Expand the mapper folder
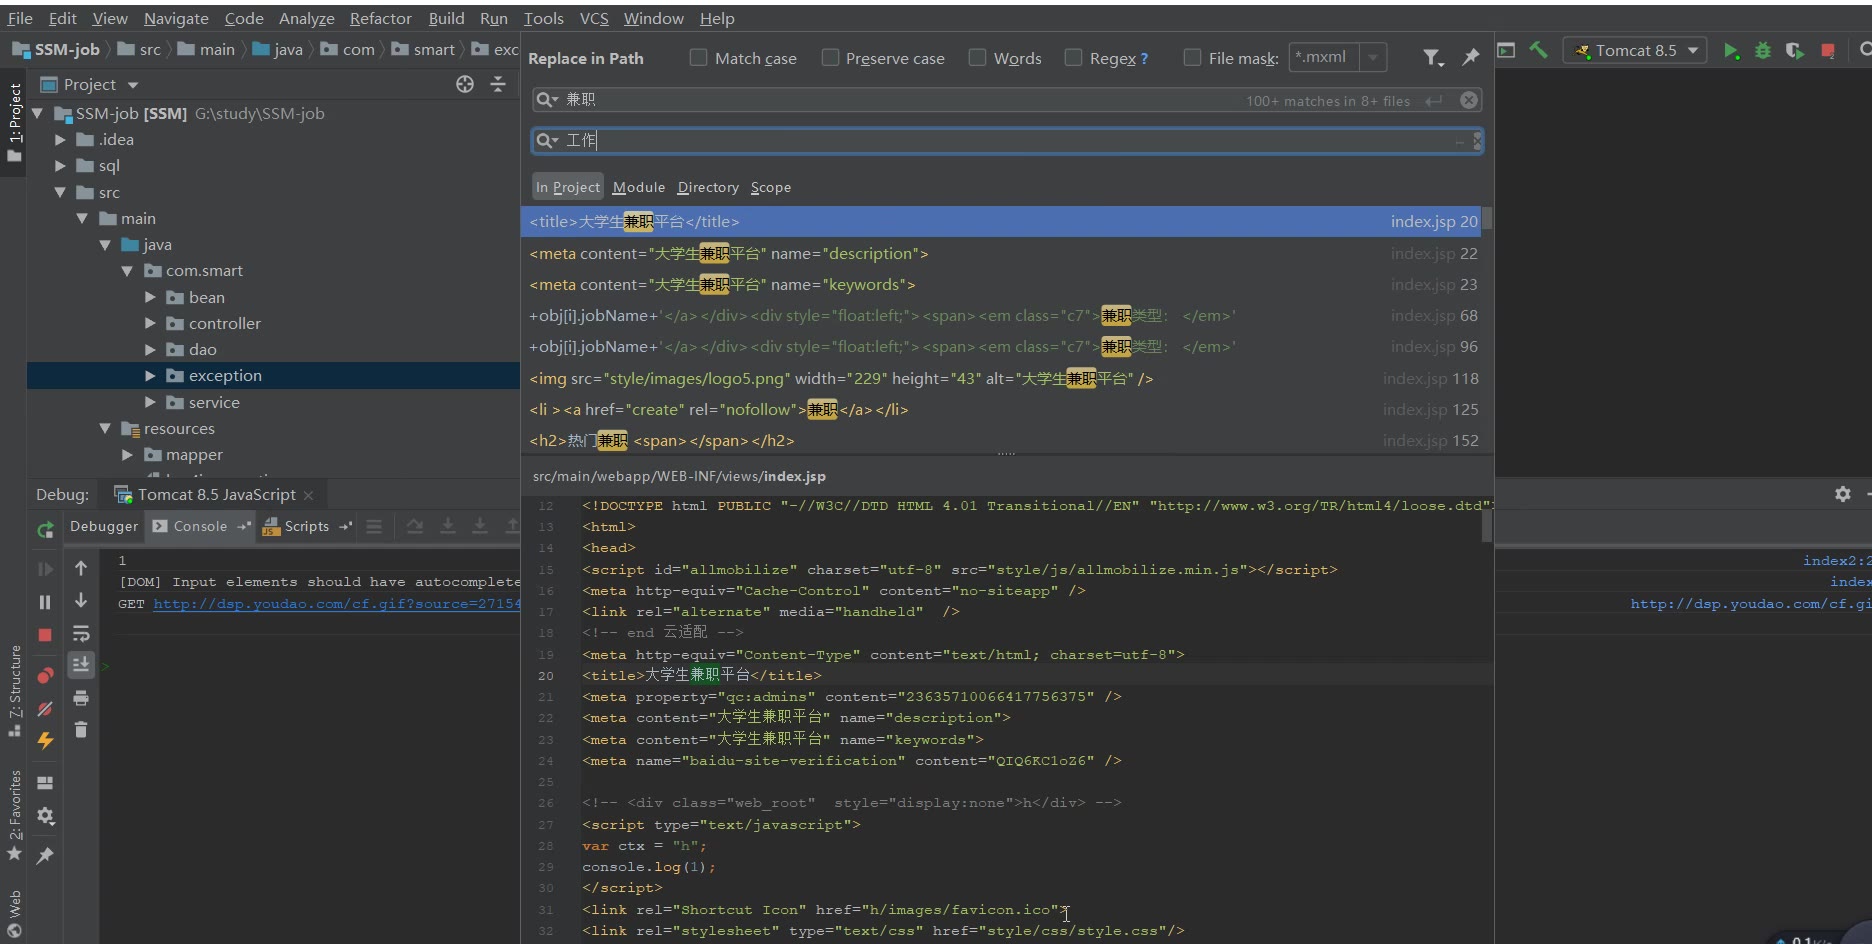Screen dimensions: 1872x944 (127, 454)
